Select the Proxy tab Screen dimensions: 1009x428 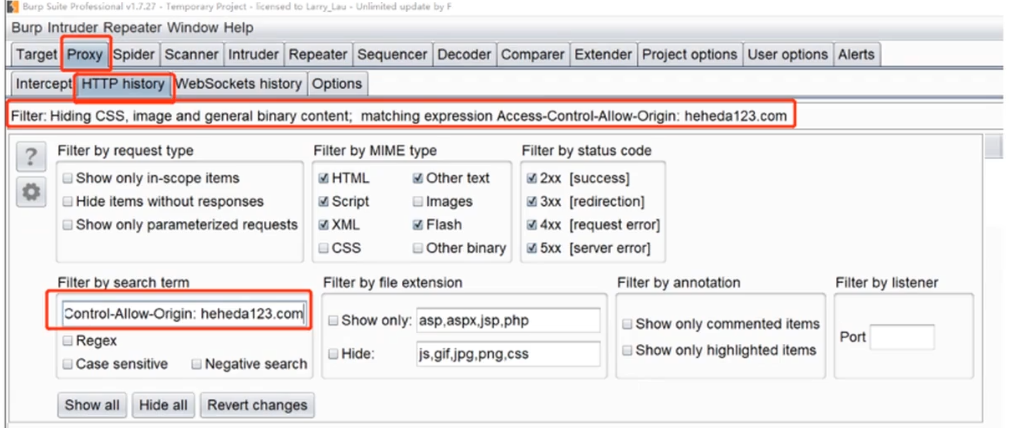tap(86, 55)
